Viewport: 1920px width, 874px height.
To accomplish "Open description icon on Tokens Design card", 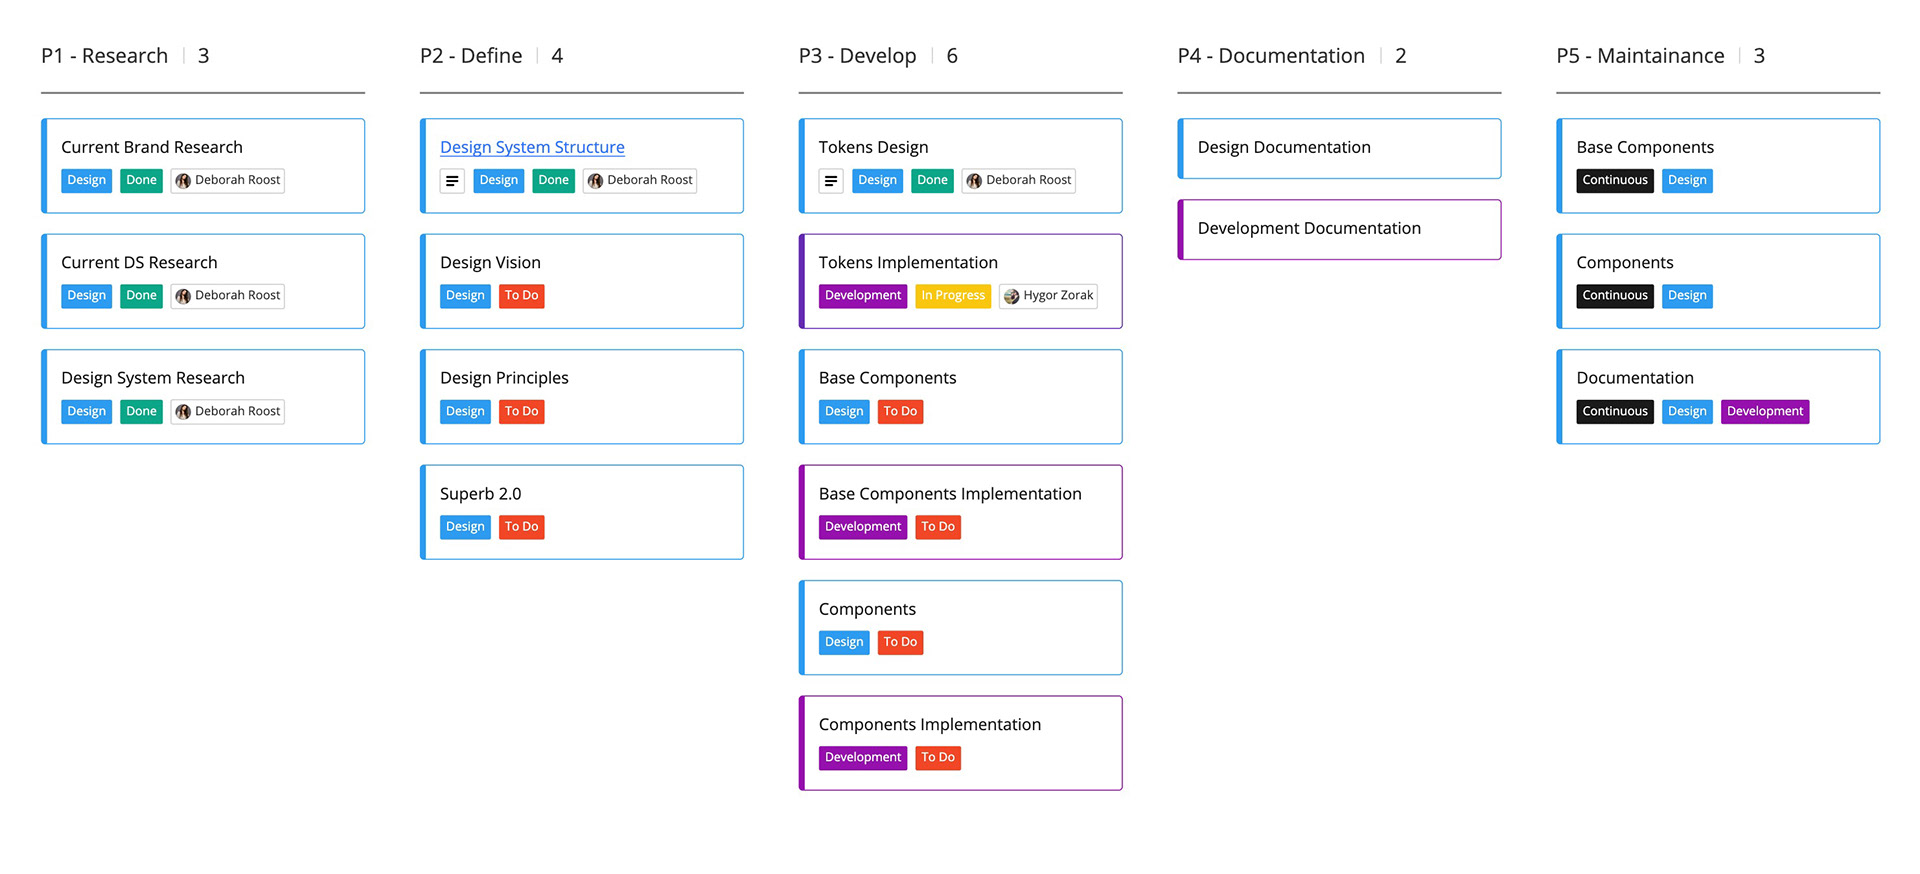I will tap(831, 181).
